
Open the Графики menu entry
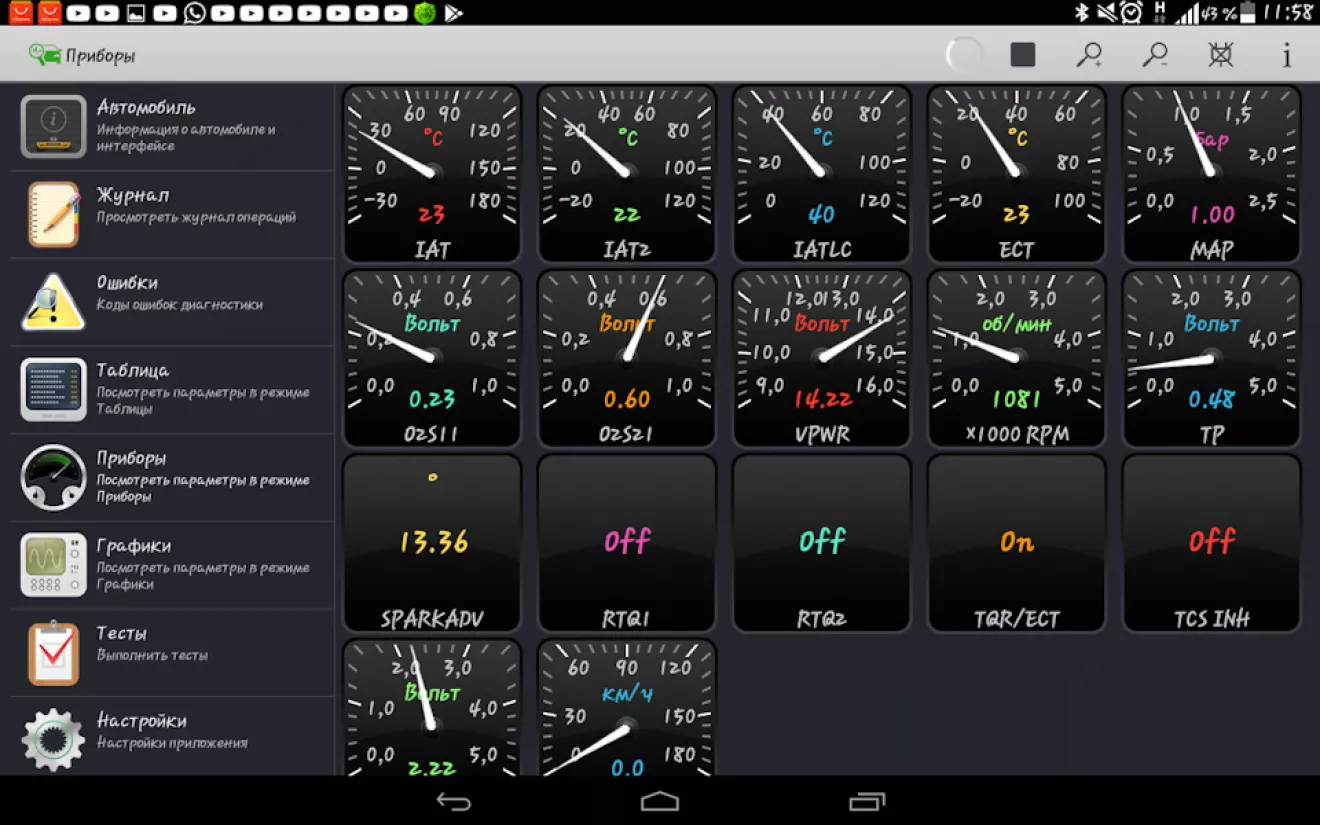(x=172, y=565)
